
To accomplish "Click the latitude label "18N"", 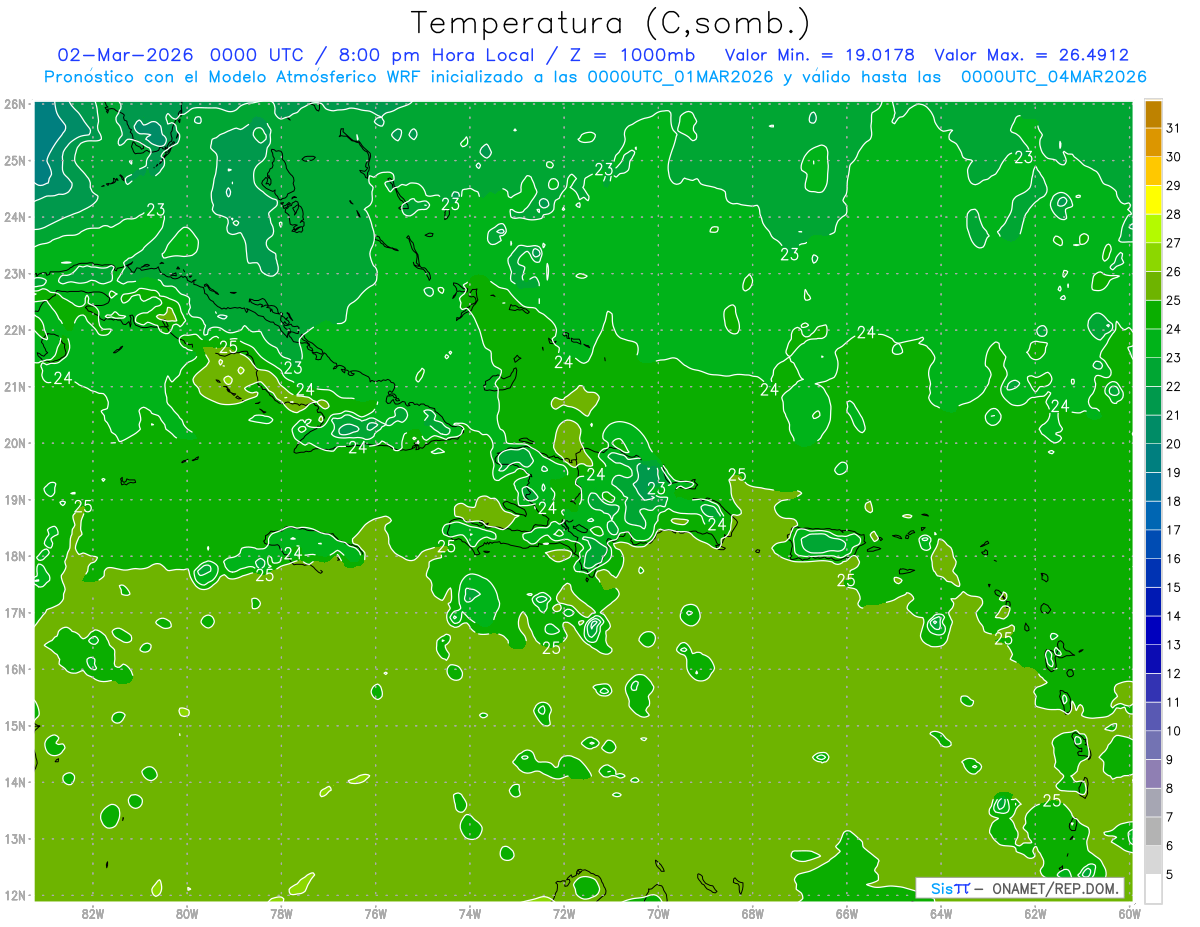I will (14, 556).
